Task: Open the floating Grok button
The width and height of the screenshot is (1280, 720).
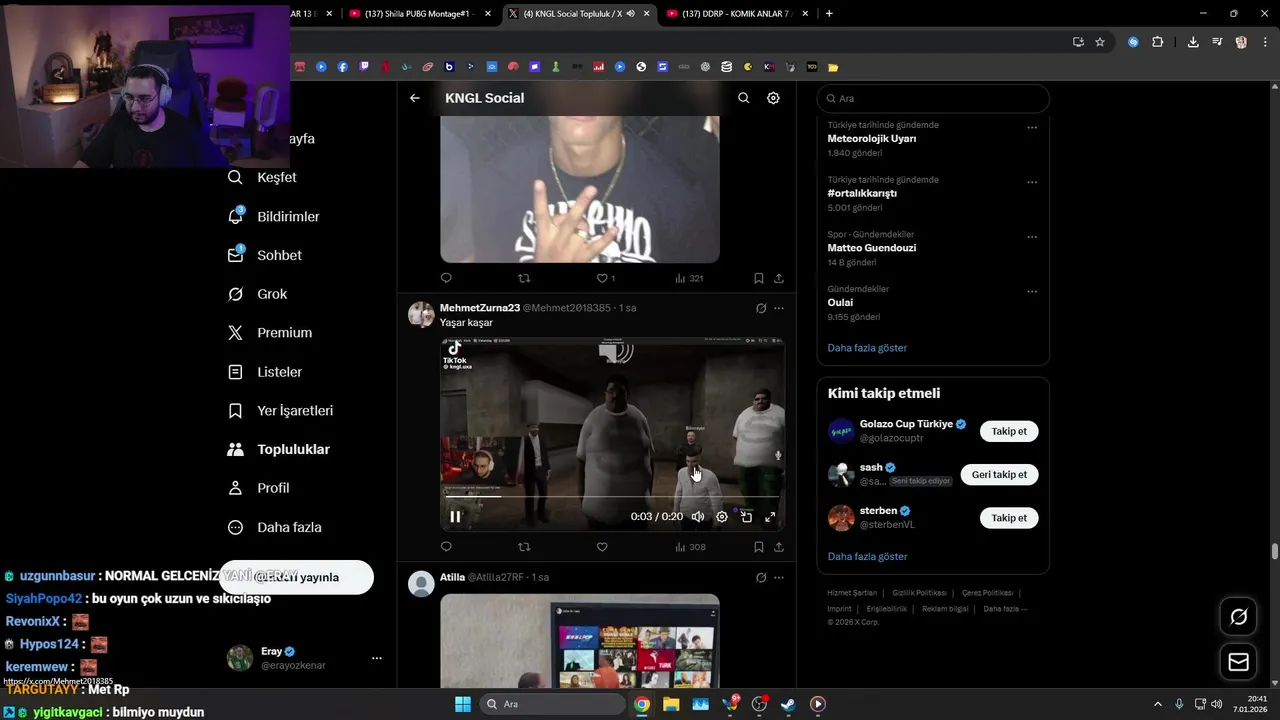Action: point(1238,617)
